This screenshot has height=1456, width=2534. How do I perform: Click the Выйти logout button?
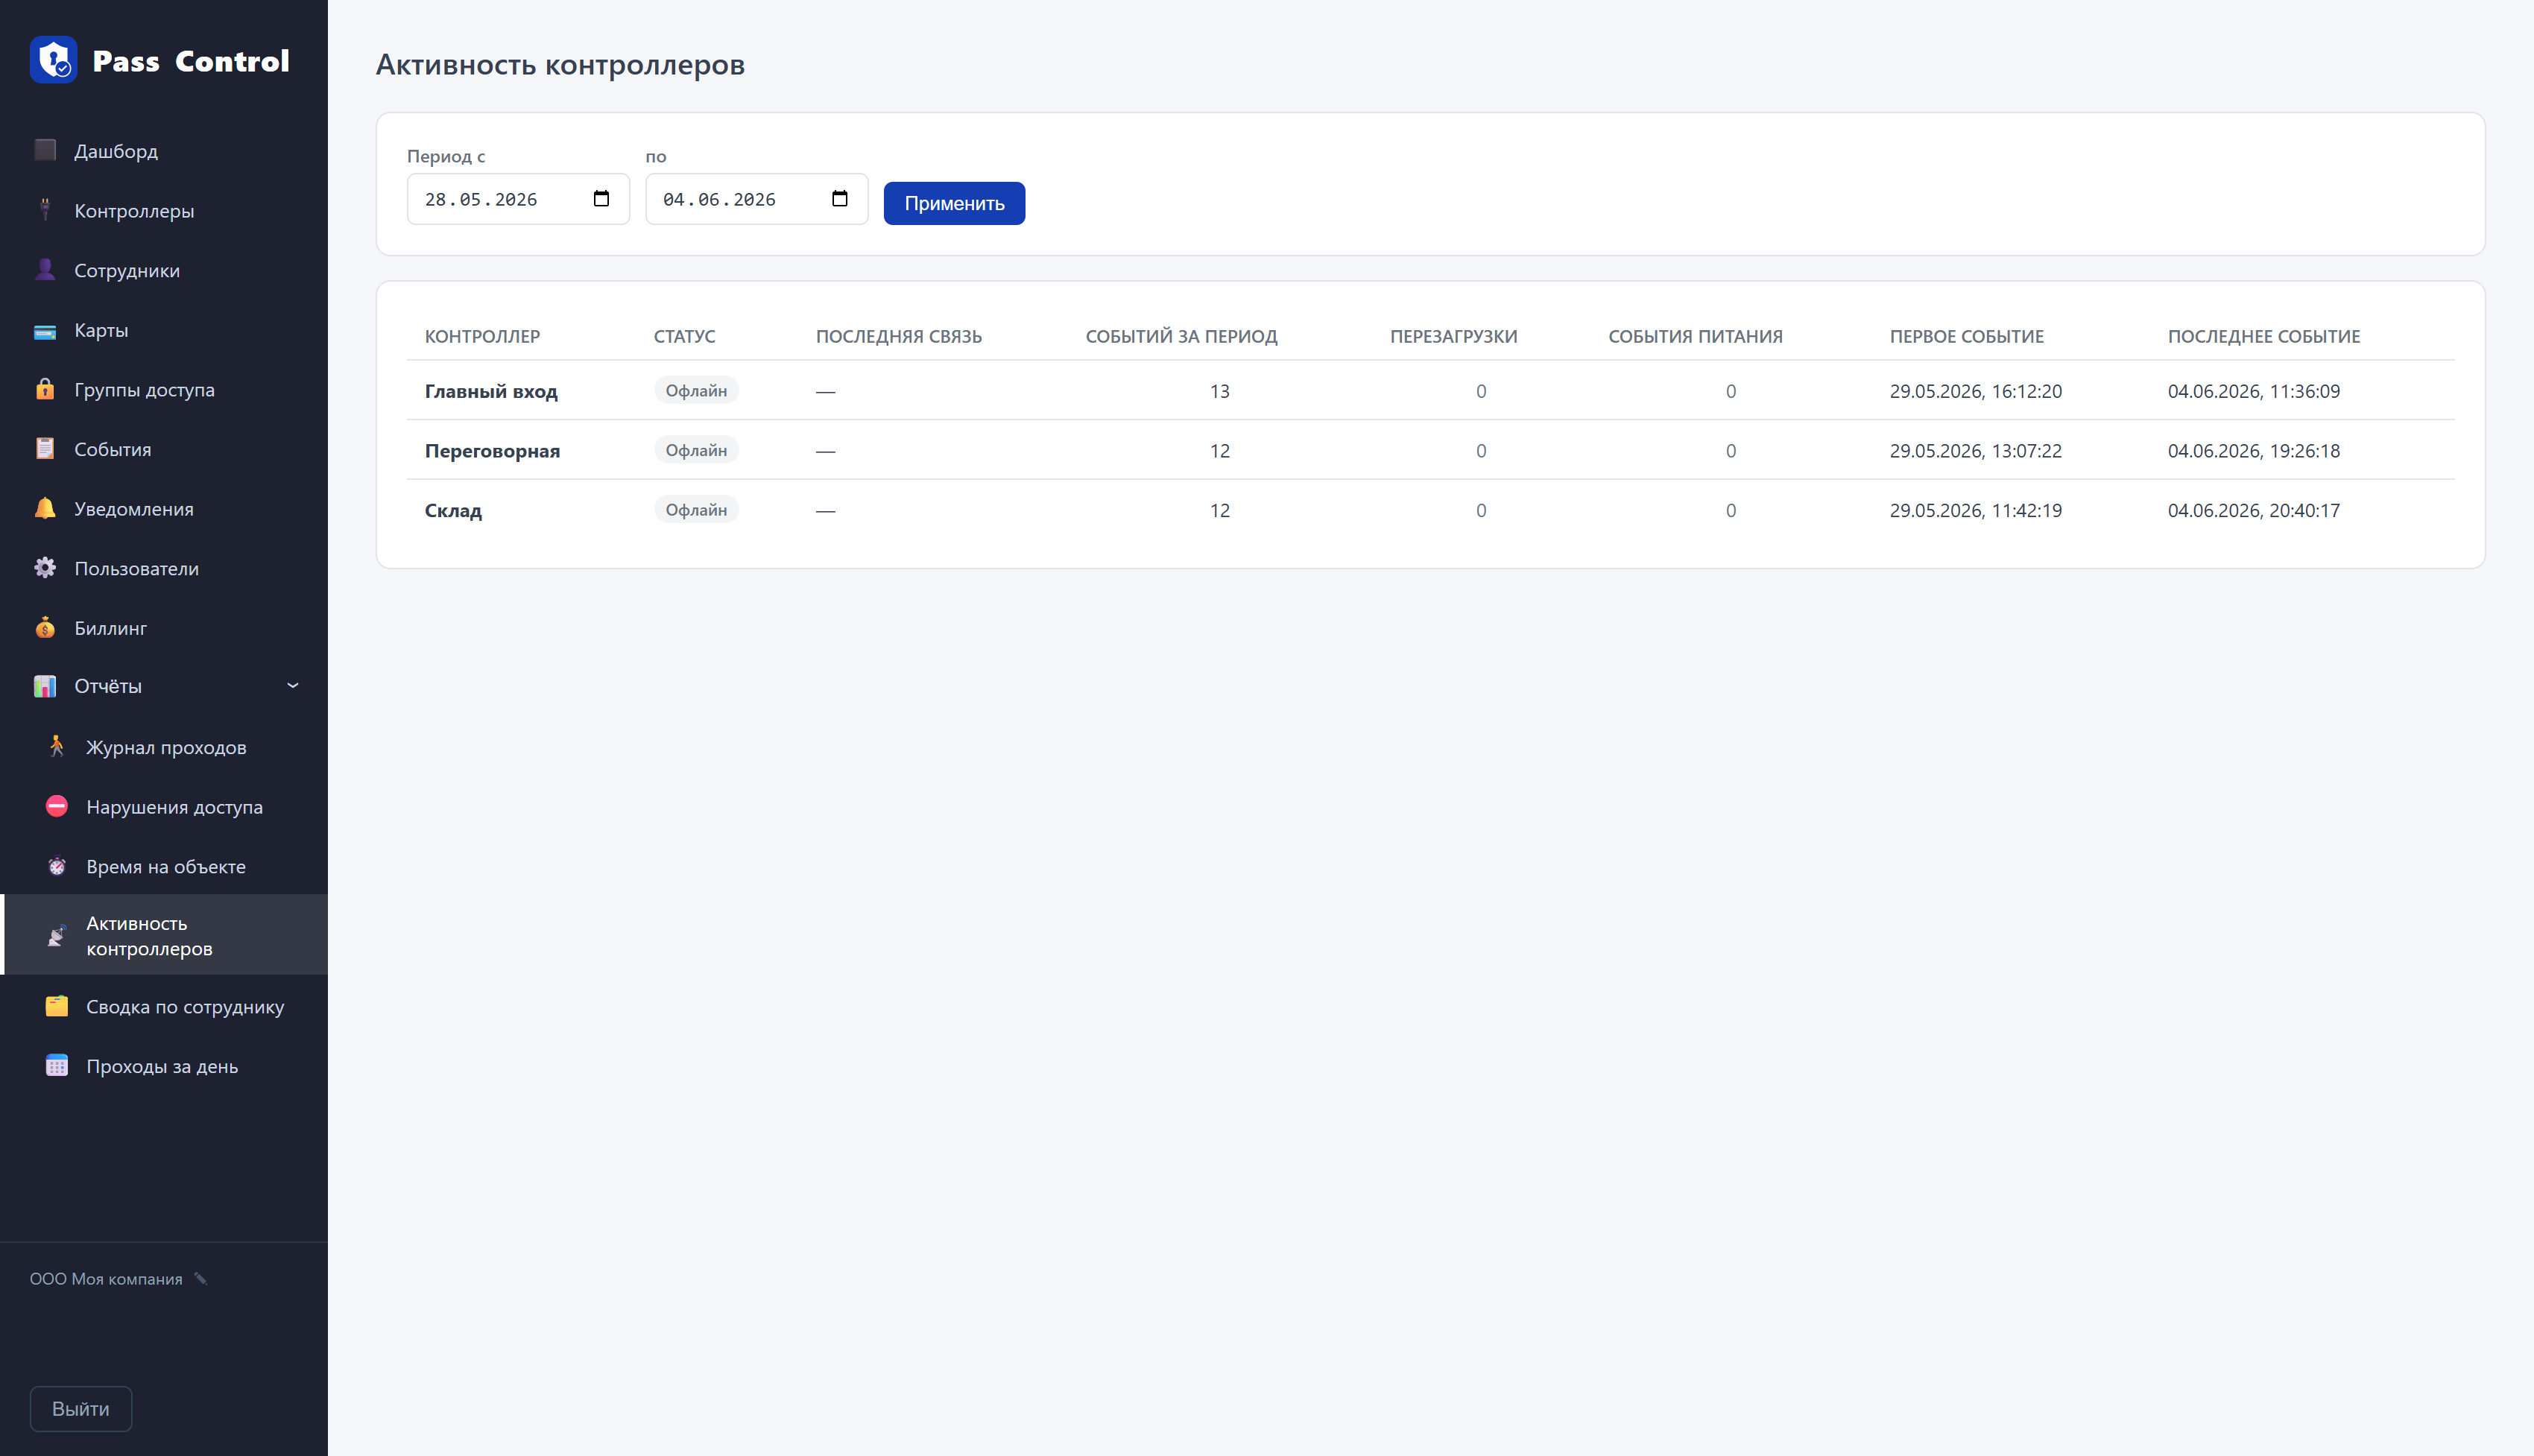tap(81, 1408)
